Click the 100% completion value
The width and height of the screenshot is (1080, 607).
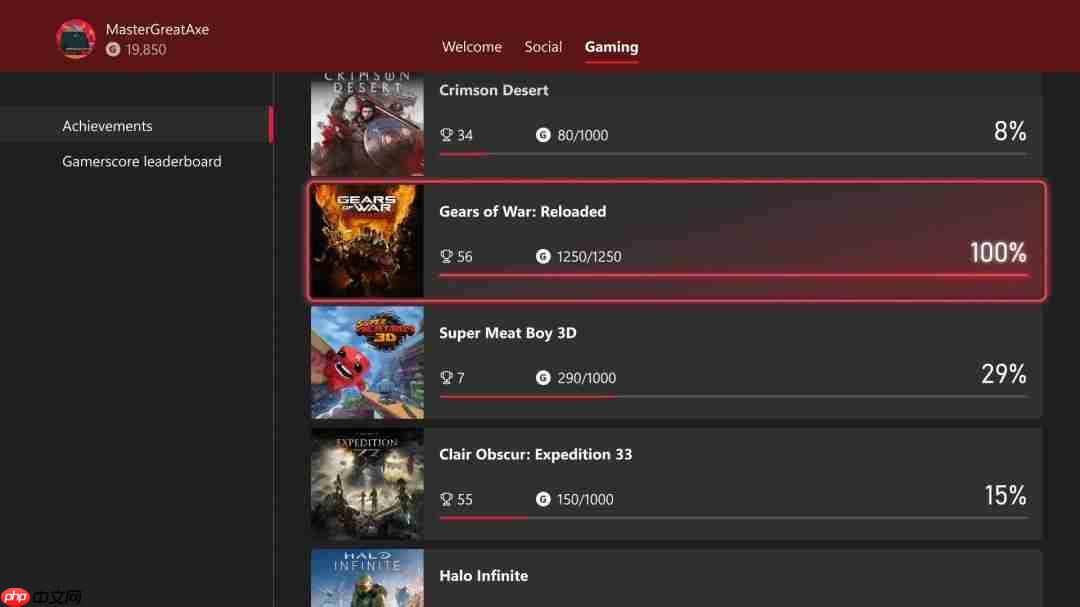click(x=998, y=252)
